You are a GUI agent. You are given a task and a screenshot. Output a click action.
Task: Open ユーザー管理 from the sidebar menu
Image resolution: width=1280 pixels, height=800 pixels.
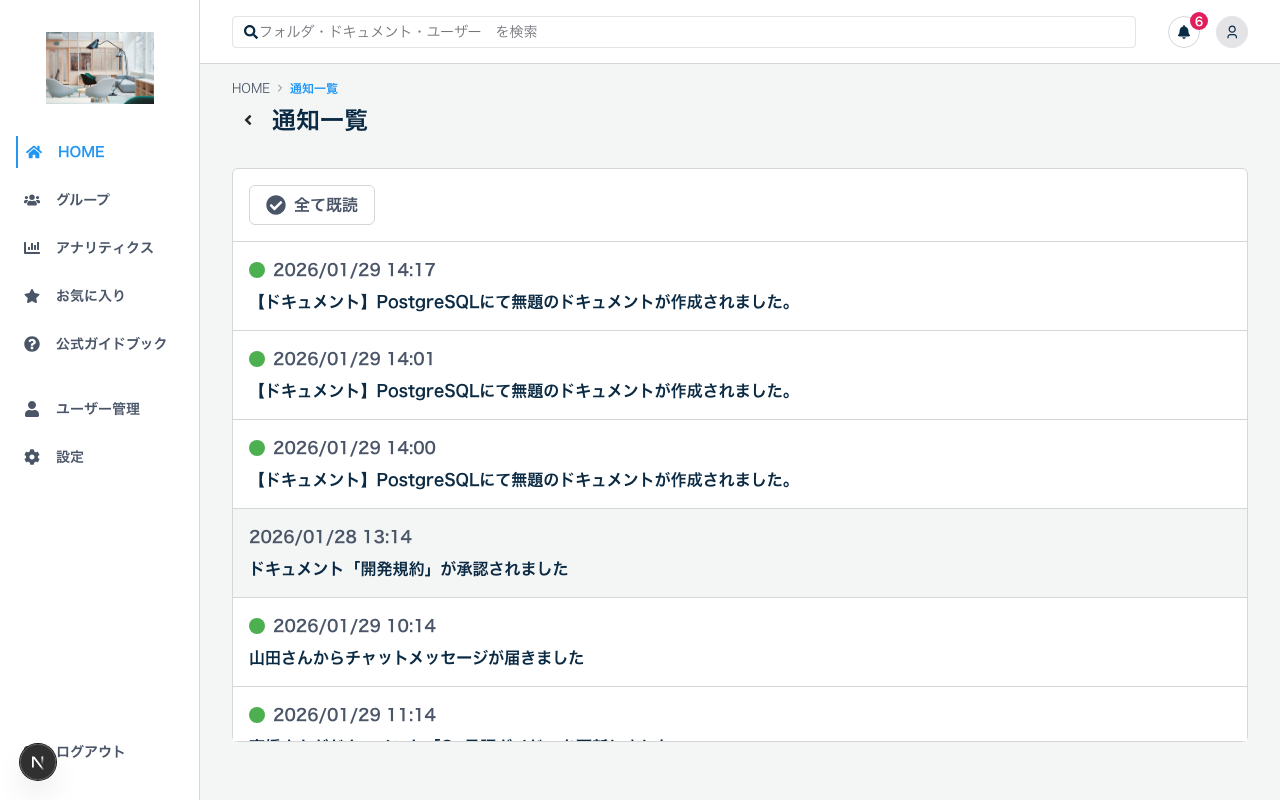tap(98, 408)
